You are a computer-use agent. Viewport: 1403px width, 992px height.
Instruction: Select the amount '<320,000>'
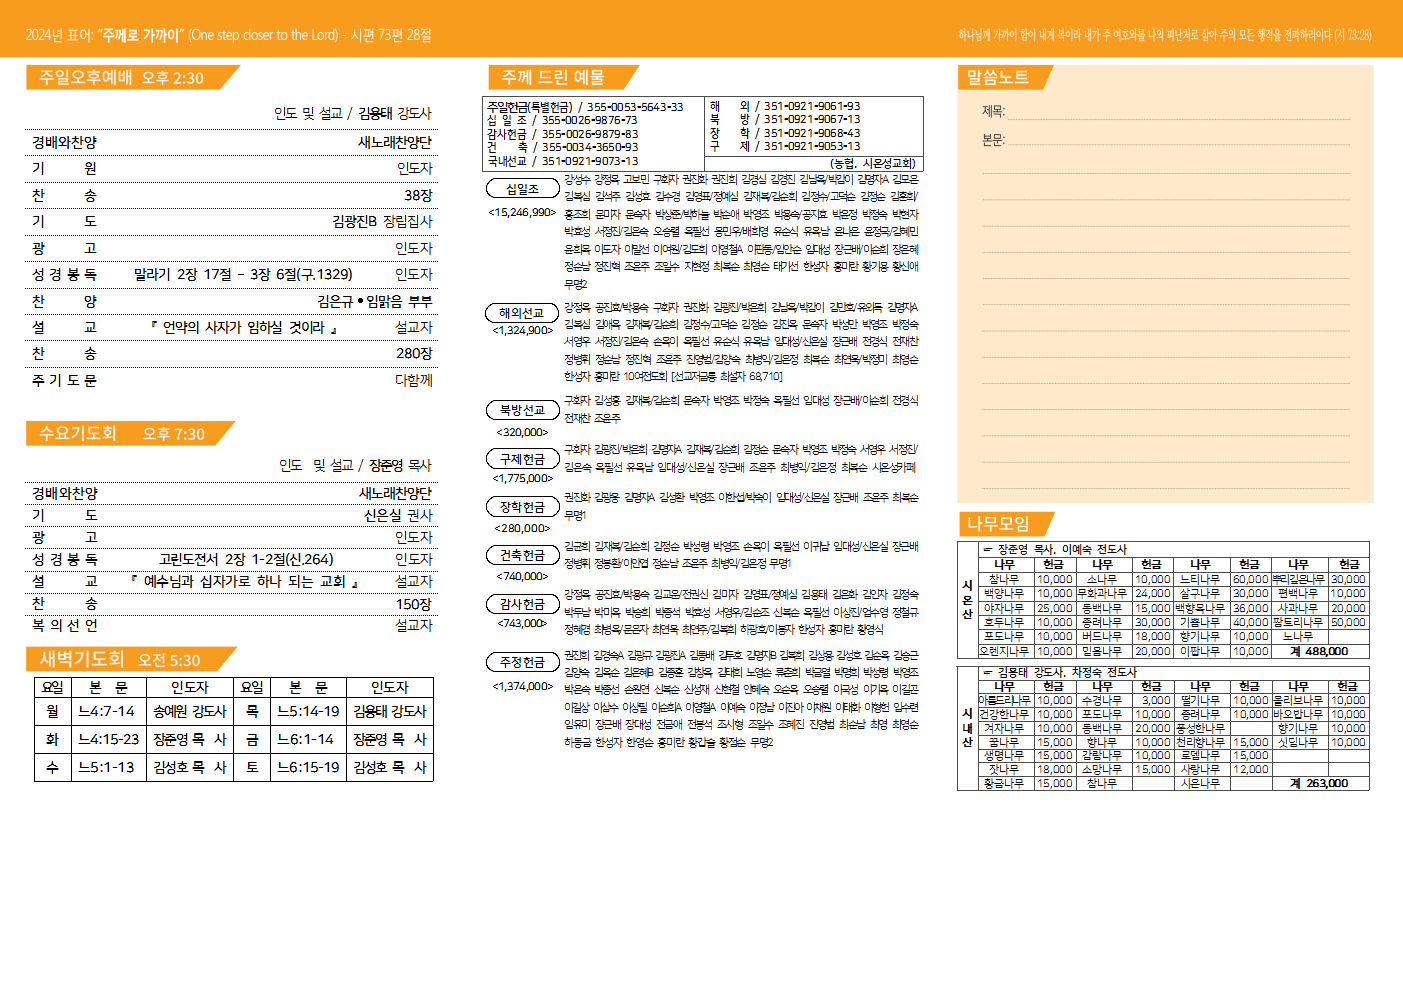(x=522, y=432)
